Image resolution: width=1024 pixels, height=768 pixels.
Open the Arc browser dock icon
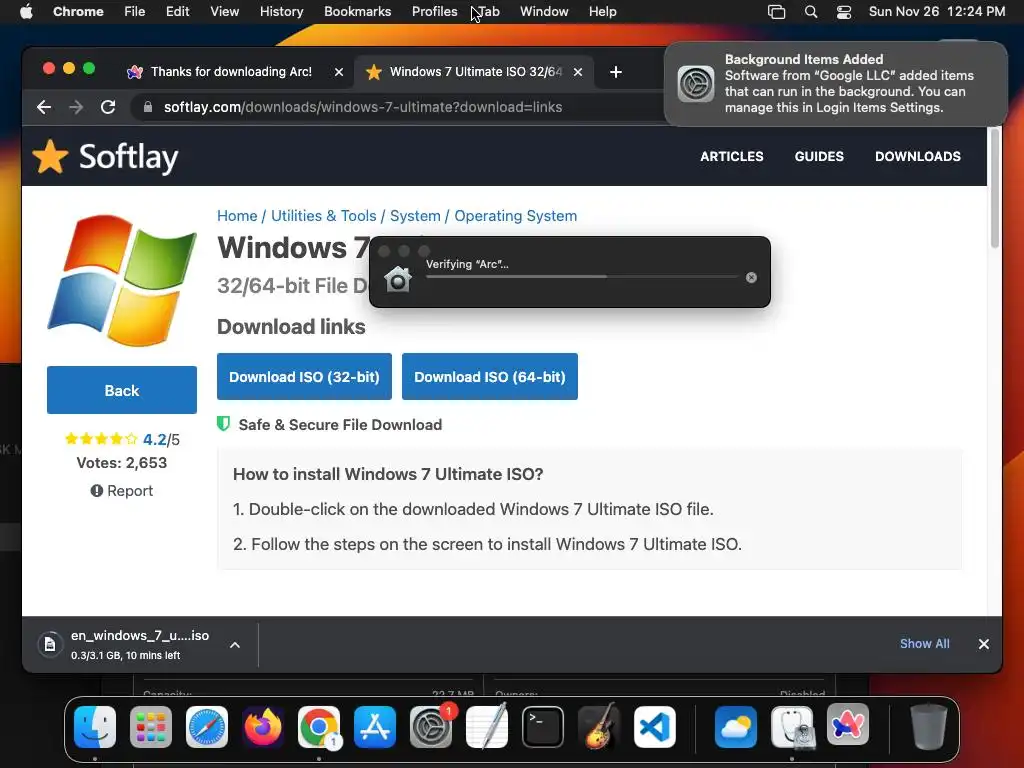point(848,725)
